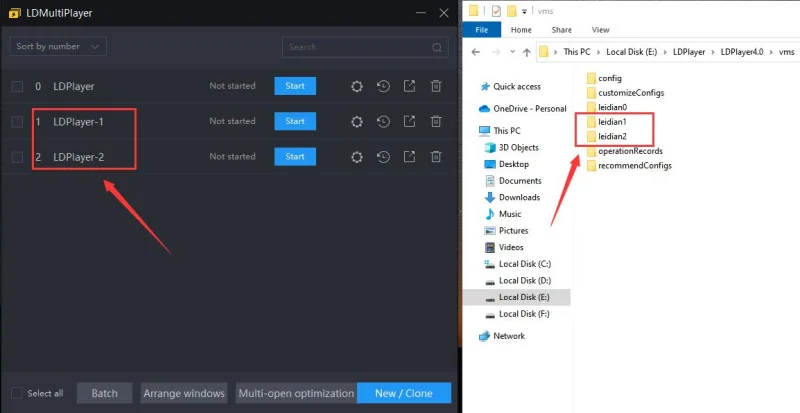Select This PC in the navigation pane
Image resolution: width=800 pixels, height=413 pixels.
[x=500, y=131]
